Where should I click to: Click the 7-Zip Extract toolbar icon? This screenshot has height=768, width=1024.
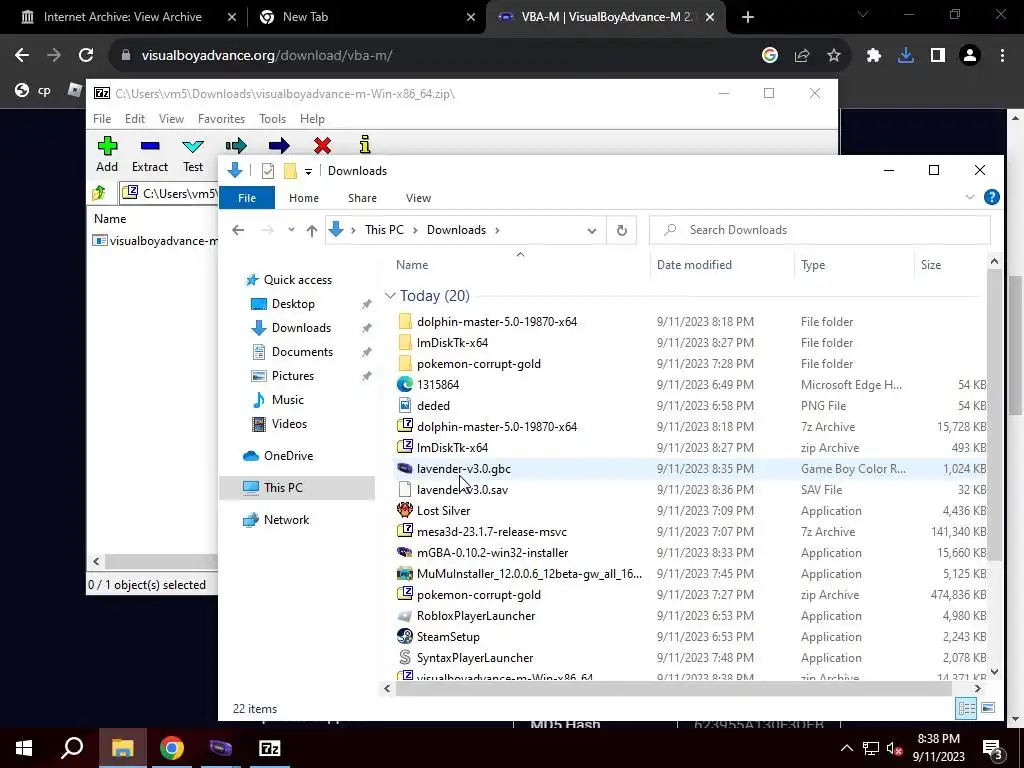[150, 145]
